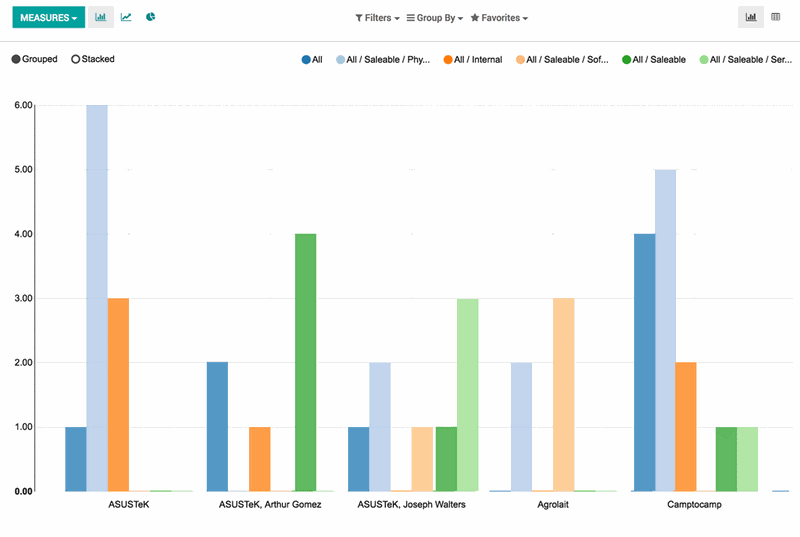
Task: Click the Favorites star icon
Action: tap(475, 18)
